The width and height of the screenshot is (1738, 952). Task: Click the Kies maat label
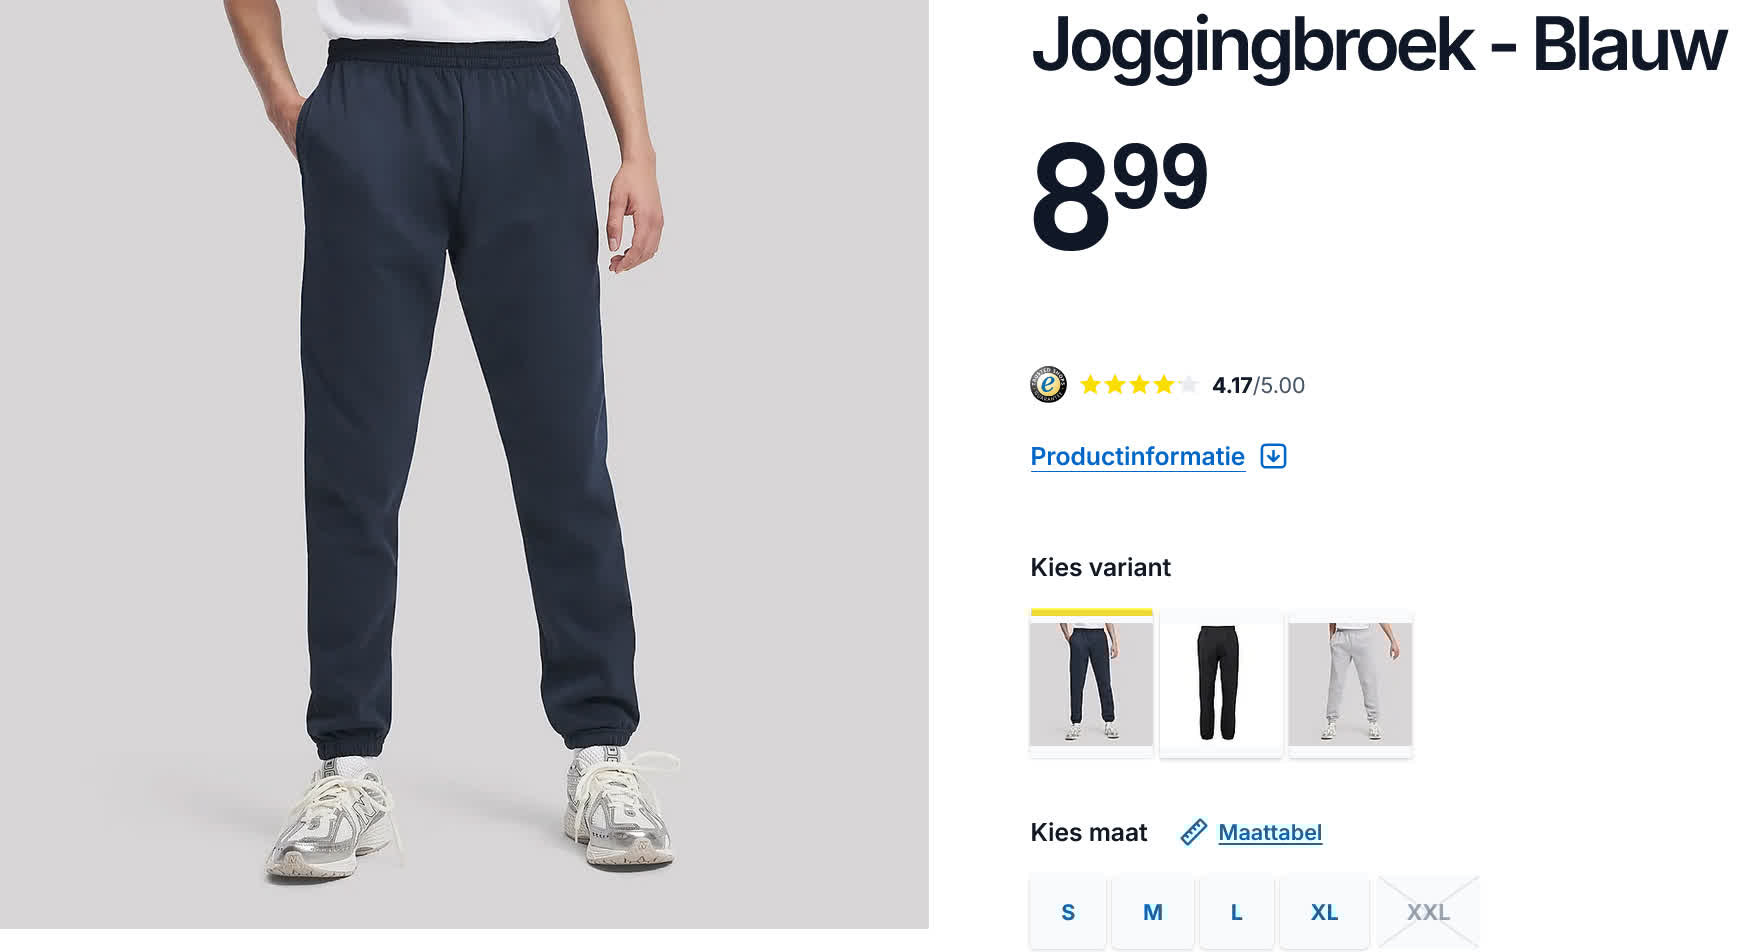[1088, 832]
